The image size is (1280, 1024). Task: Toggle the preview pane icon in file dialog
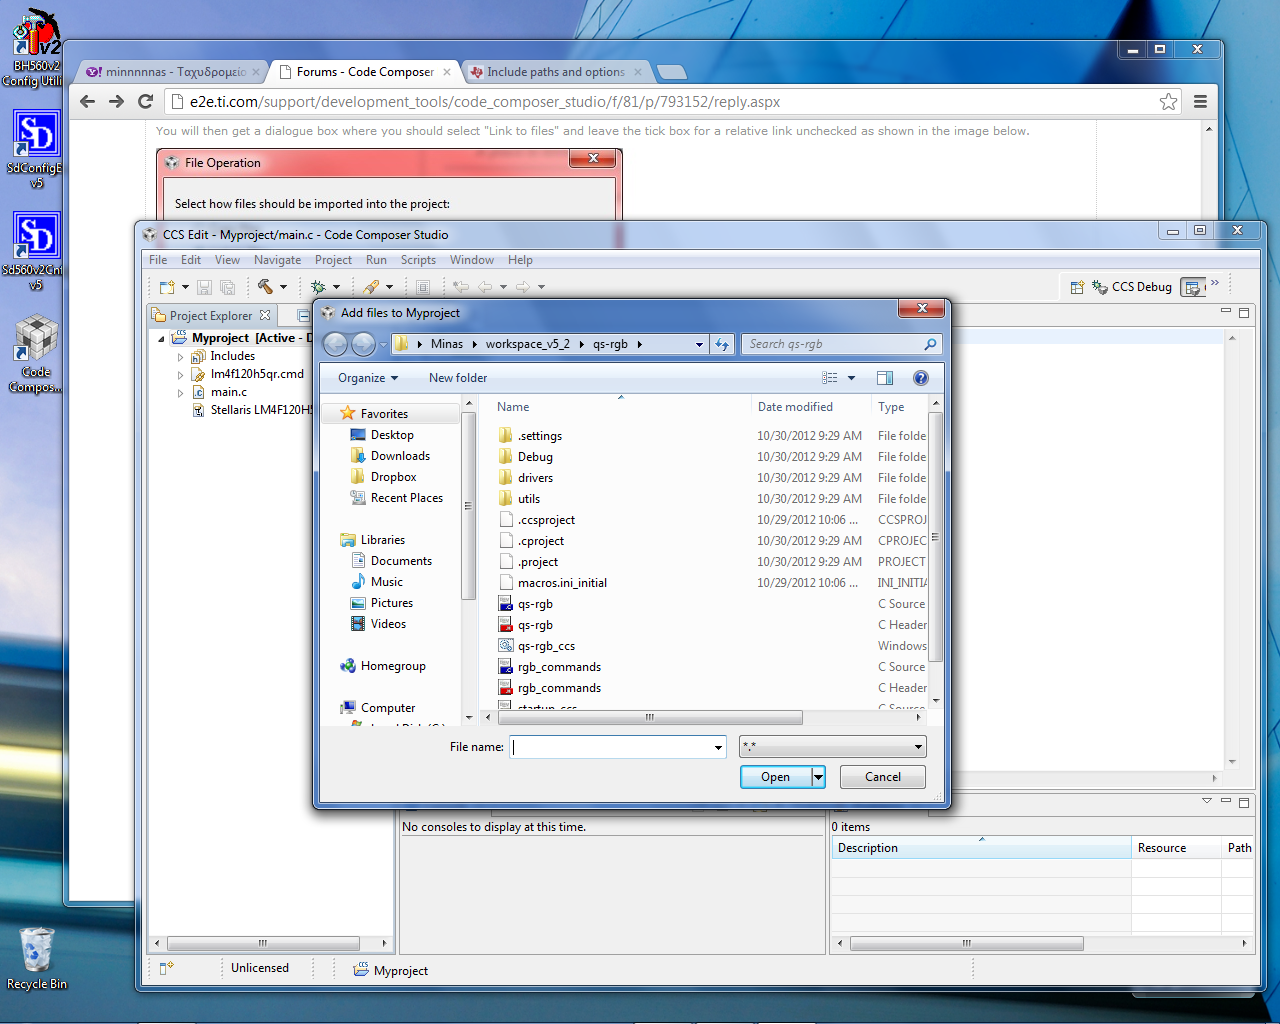pos(885,378)
